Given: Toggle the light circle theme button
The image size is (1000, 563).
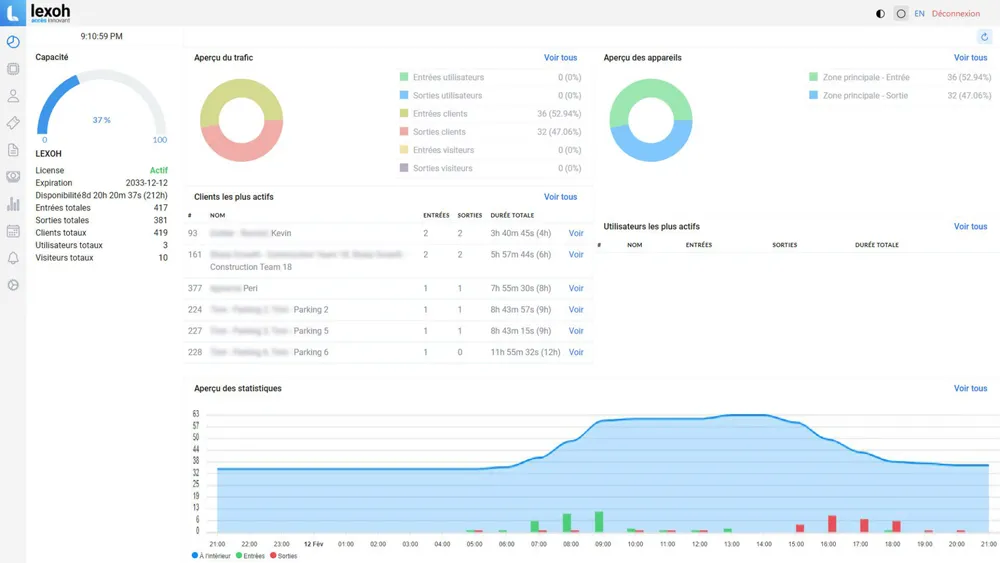Looking at the screenshot, I should pyautogui.click(x=901, y=14).
